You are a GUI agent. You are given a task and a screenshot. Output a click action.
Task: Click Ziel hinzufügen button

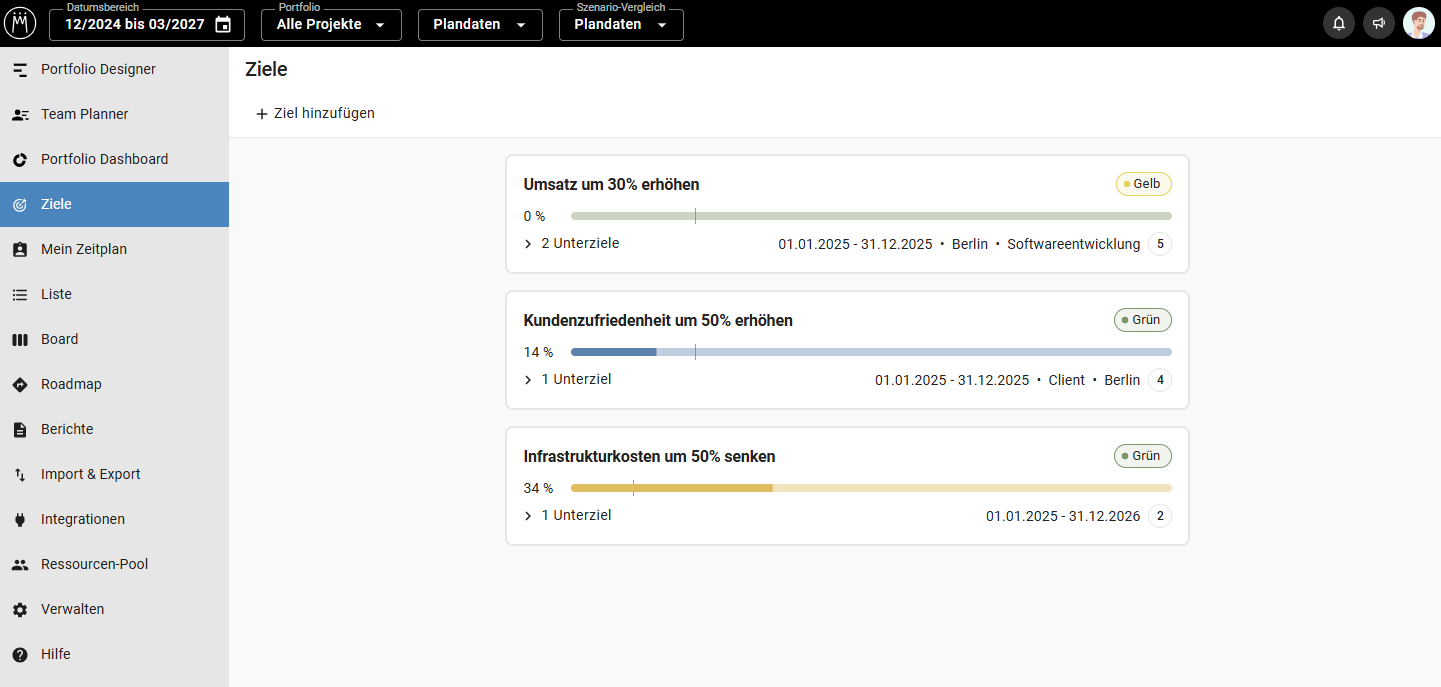click(x=315, y=113)
